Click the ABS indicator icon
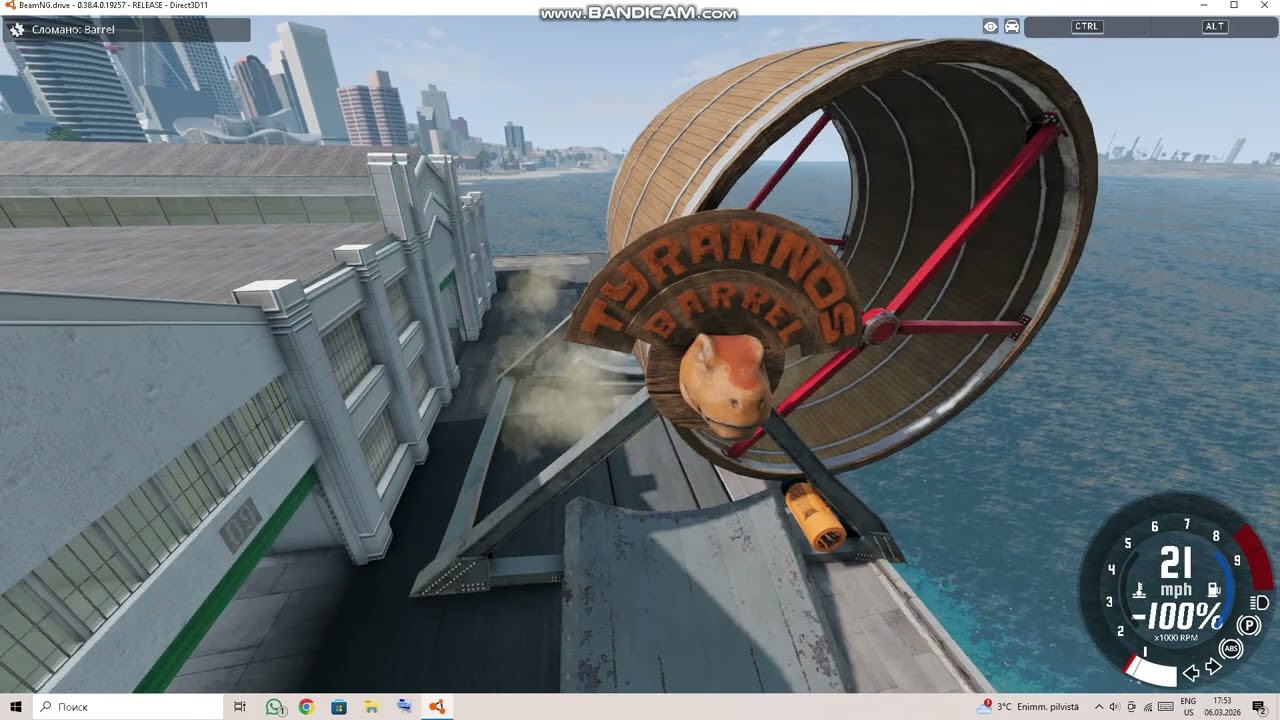 (1231, 649)
